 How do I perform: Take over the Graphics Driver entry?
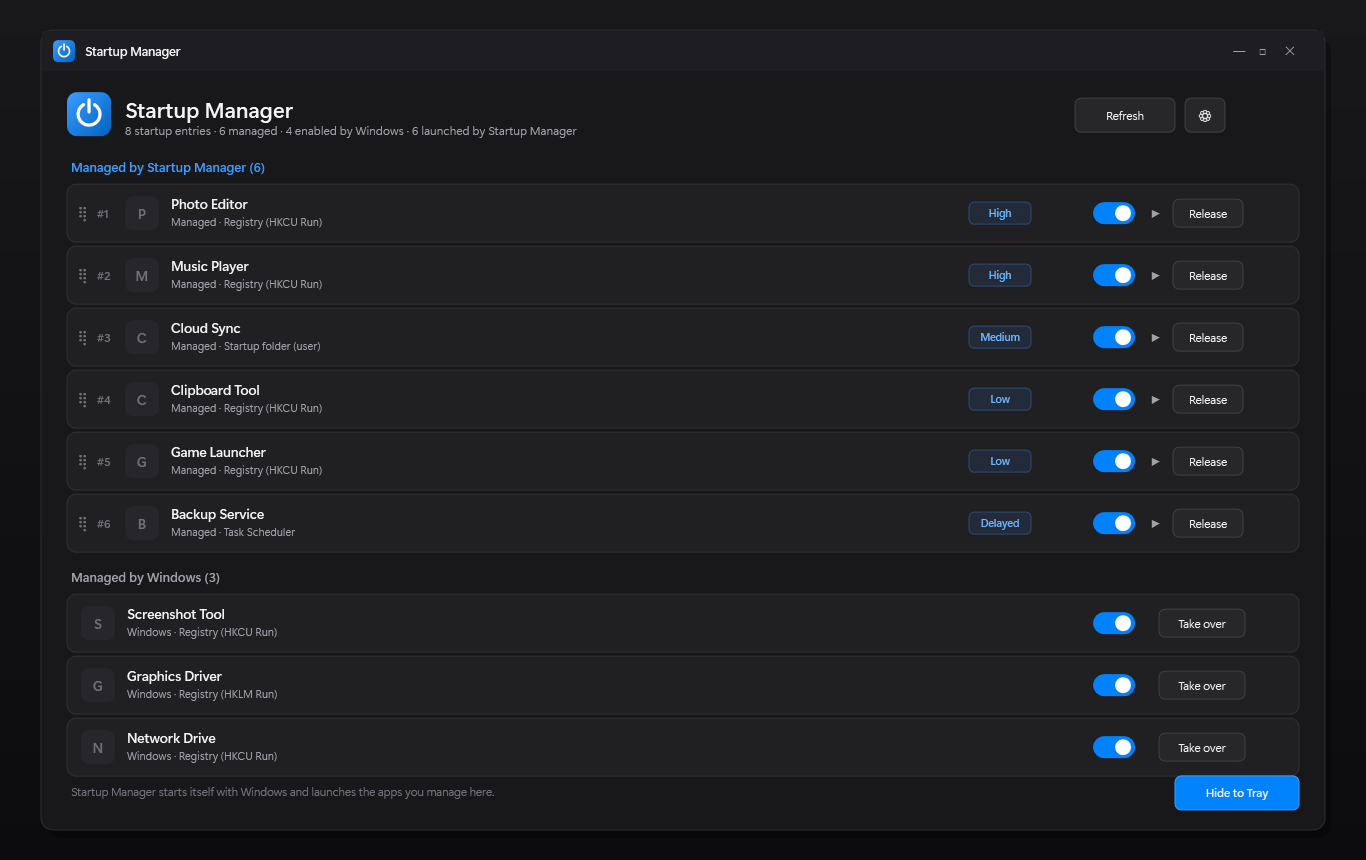[x=1202, y=686]
